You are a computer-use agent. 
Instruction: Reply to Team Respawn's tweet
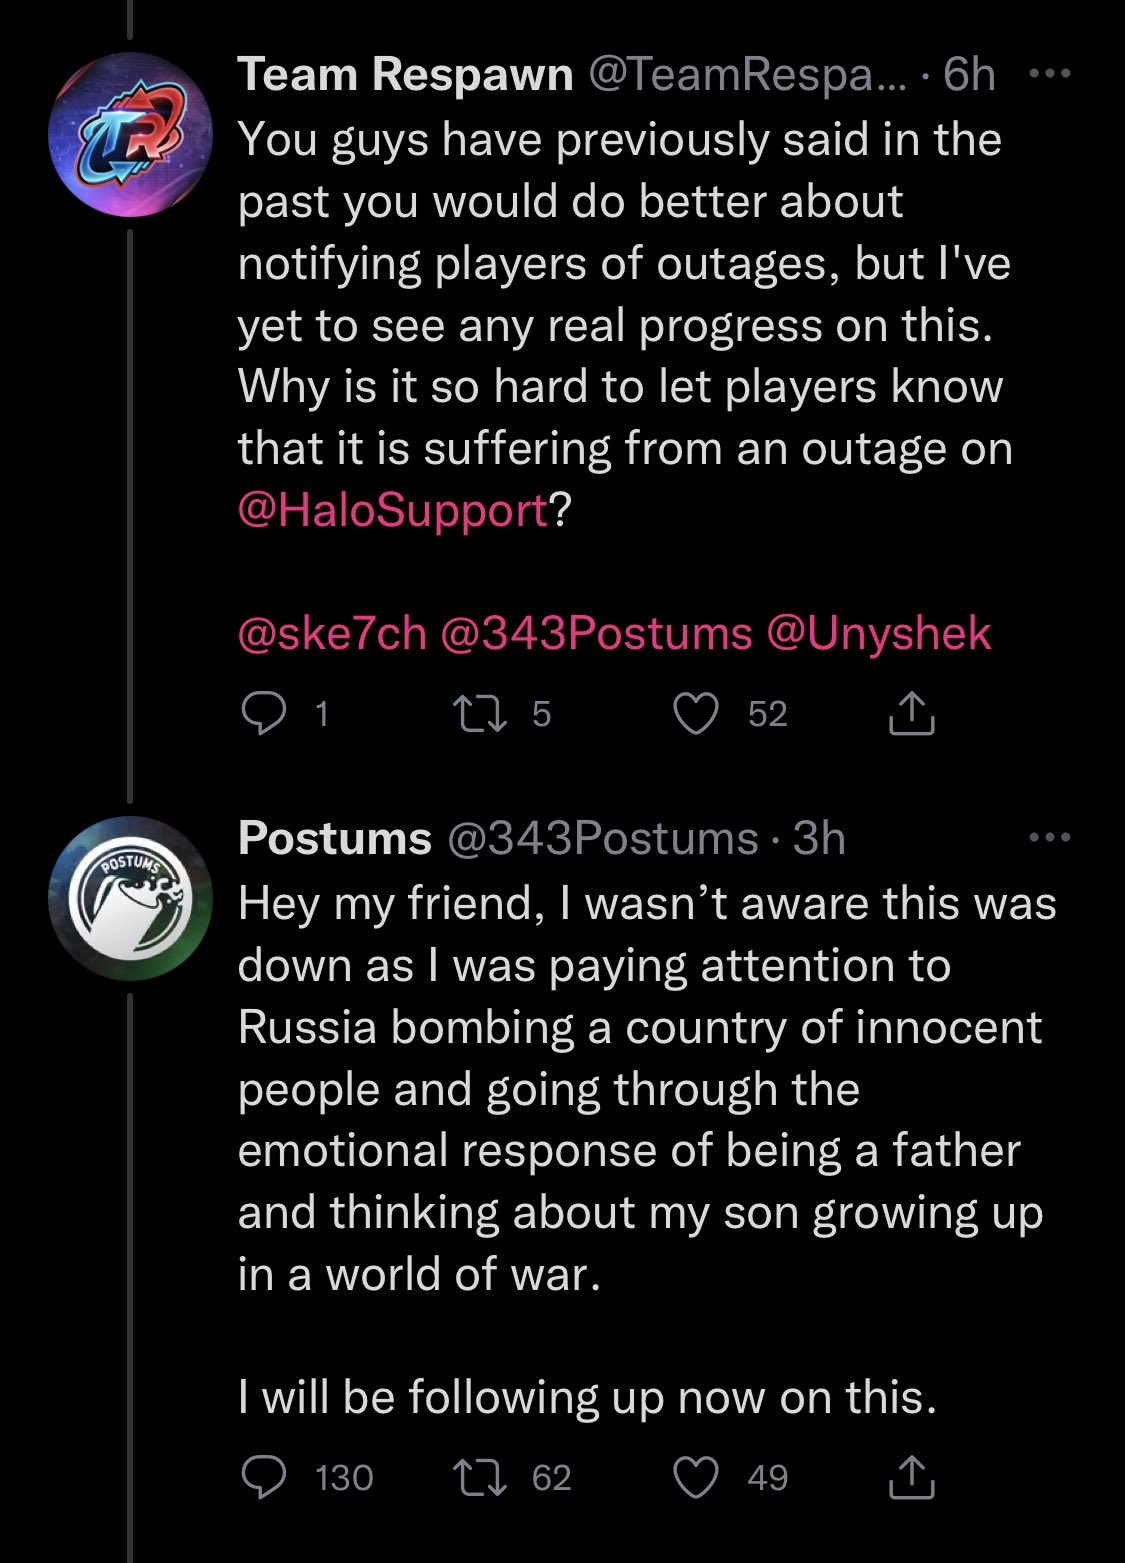[264, 714]
